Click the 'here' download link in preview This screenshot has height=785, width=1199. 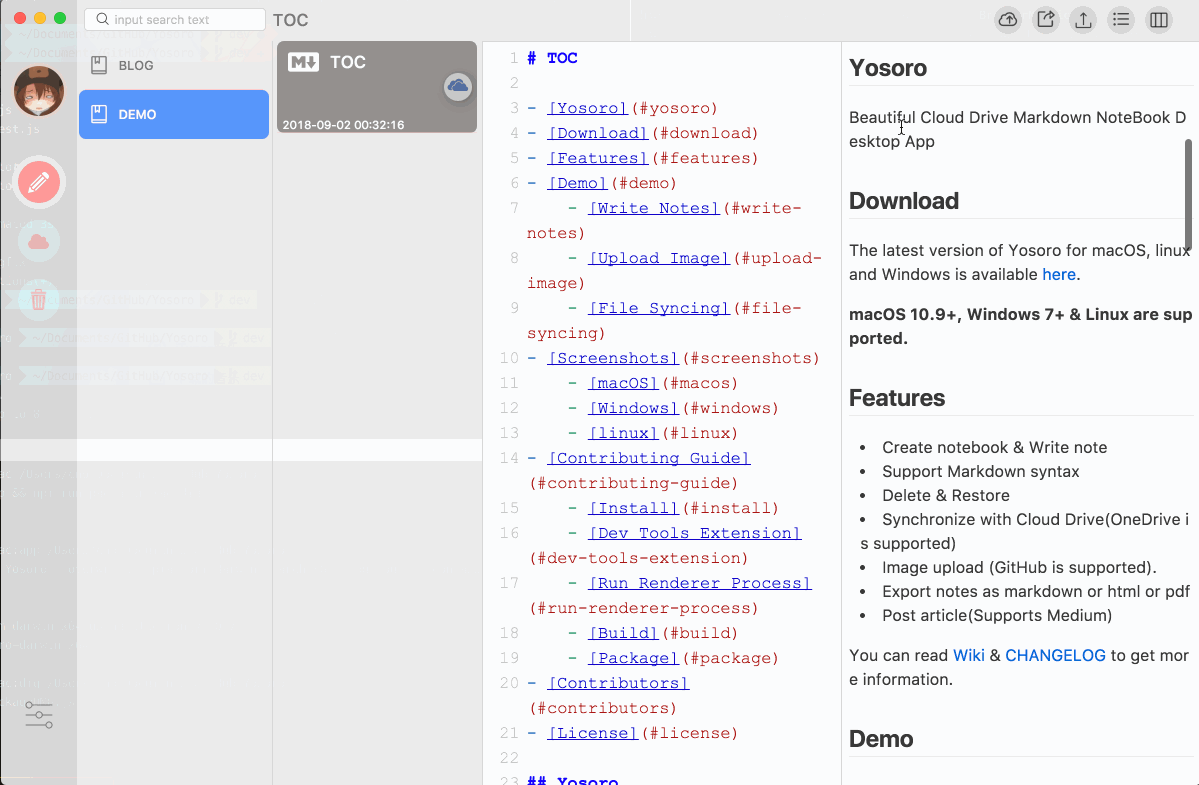point(1058,274)
